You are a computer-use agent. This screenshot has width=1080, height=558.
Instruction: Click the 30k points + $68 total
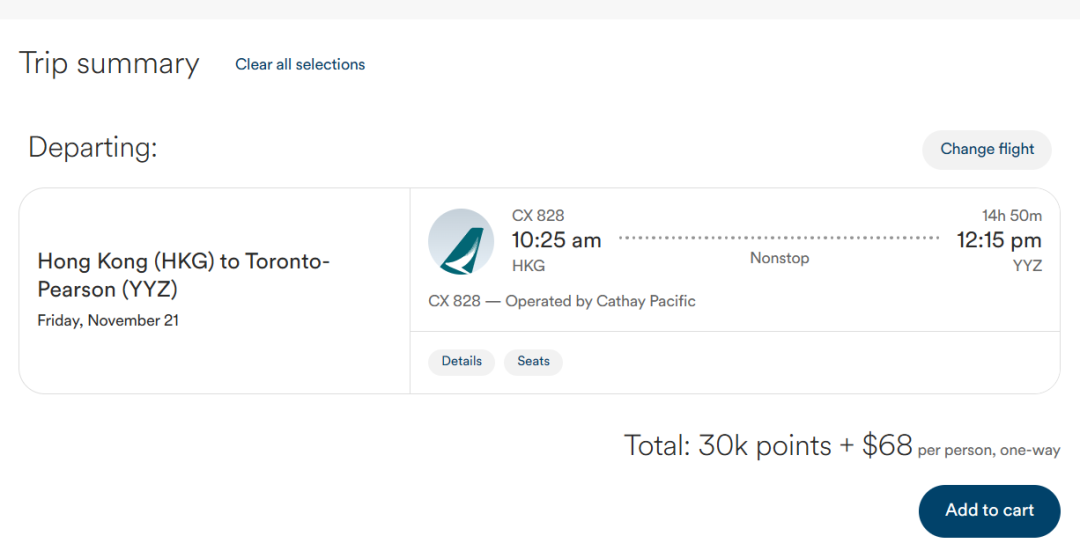pos(768,446)
